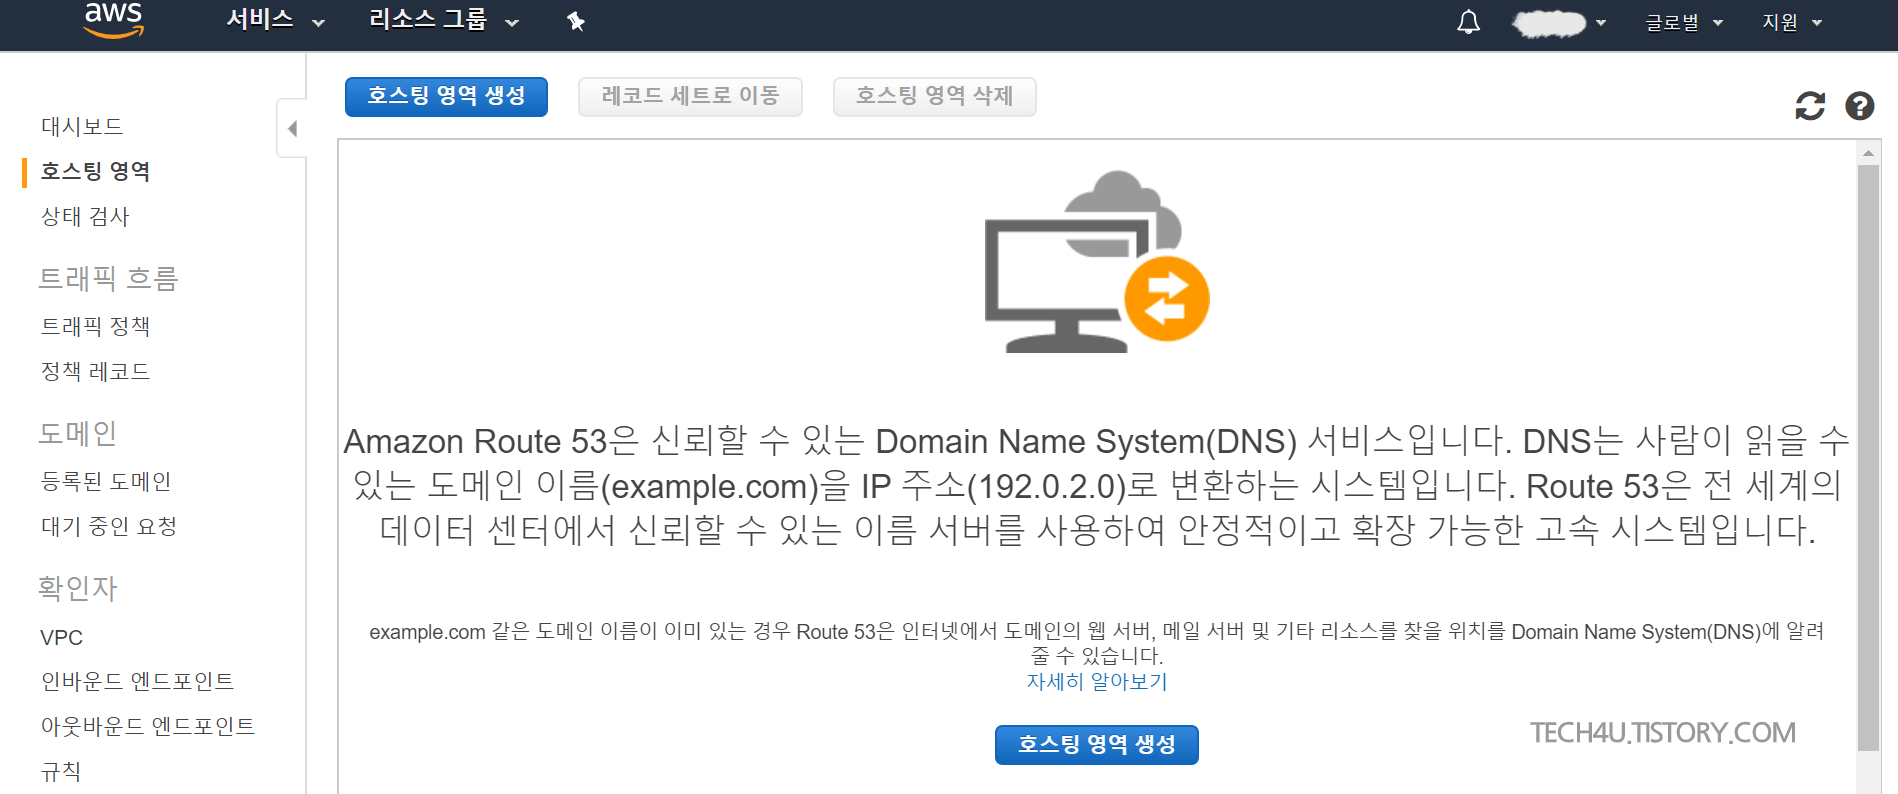Open 규칙 in sidebar
Screen dimensions: 1898x794
click(x=61, y=772)
